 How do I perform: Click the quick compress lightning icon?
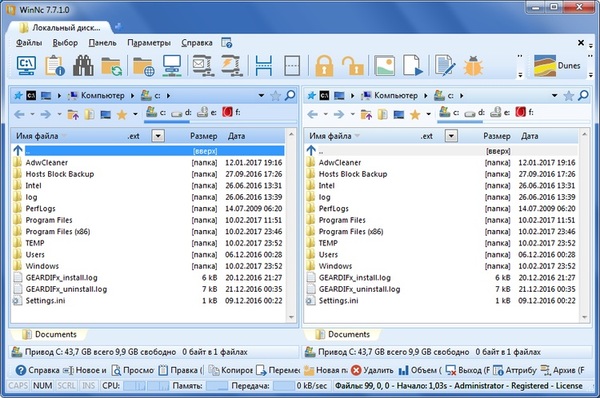tap(232, 65)
